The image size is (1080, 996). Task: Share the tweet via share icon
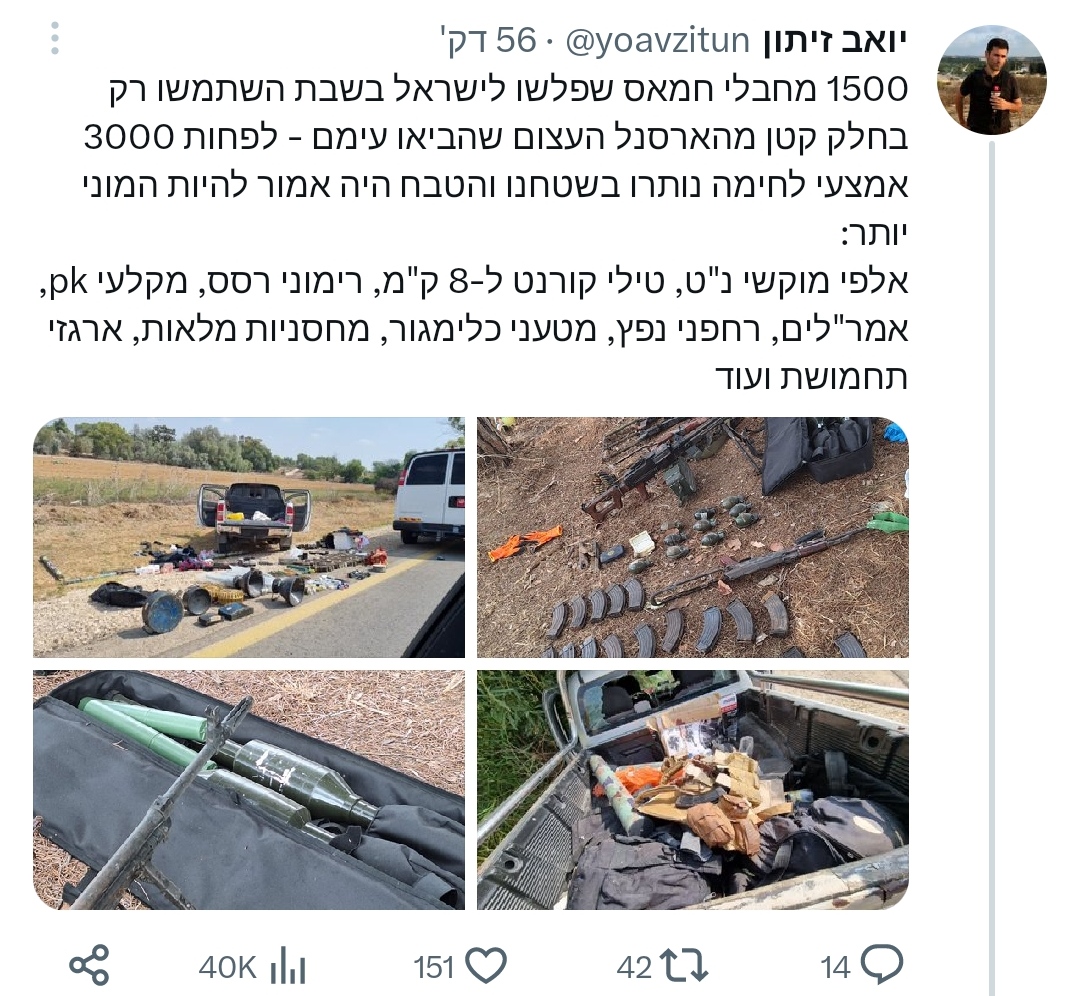click(x=90, y=965)
